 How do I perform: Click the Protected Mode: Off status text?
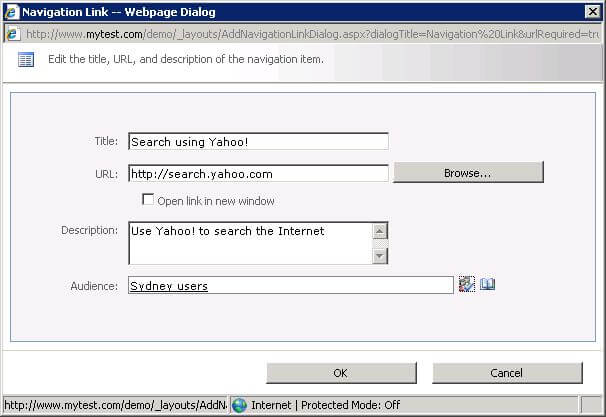pos(351,405)
